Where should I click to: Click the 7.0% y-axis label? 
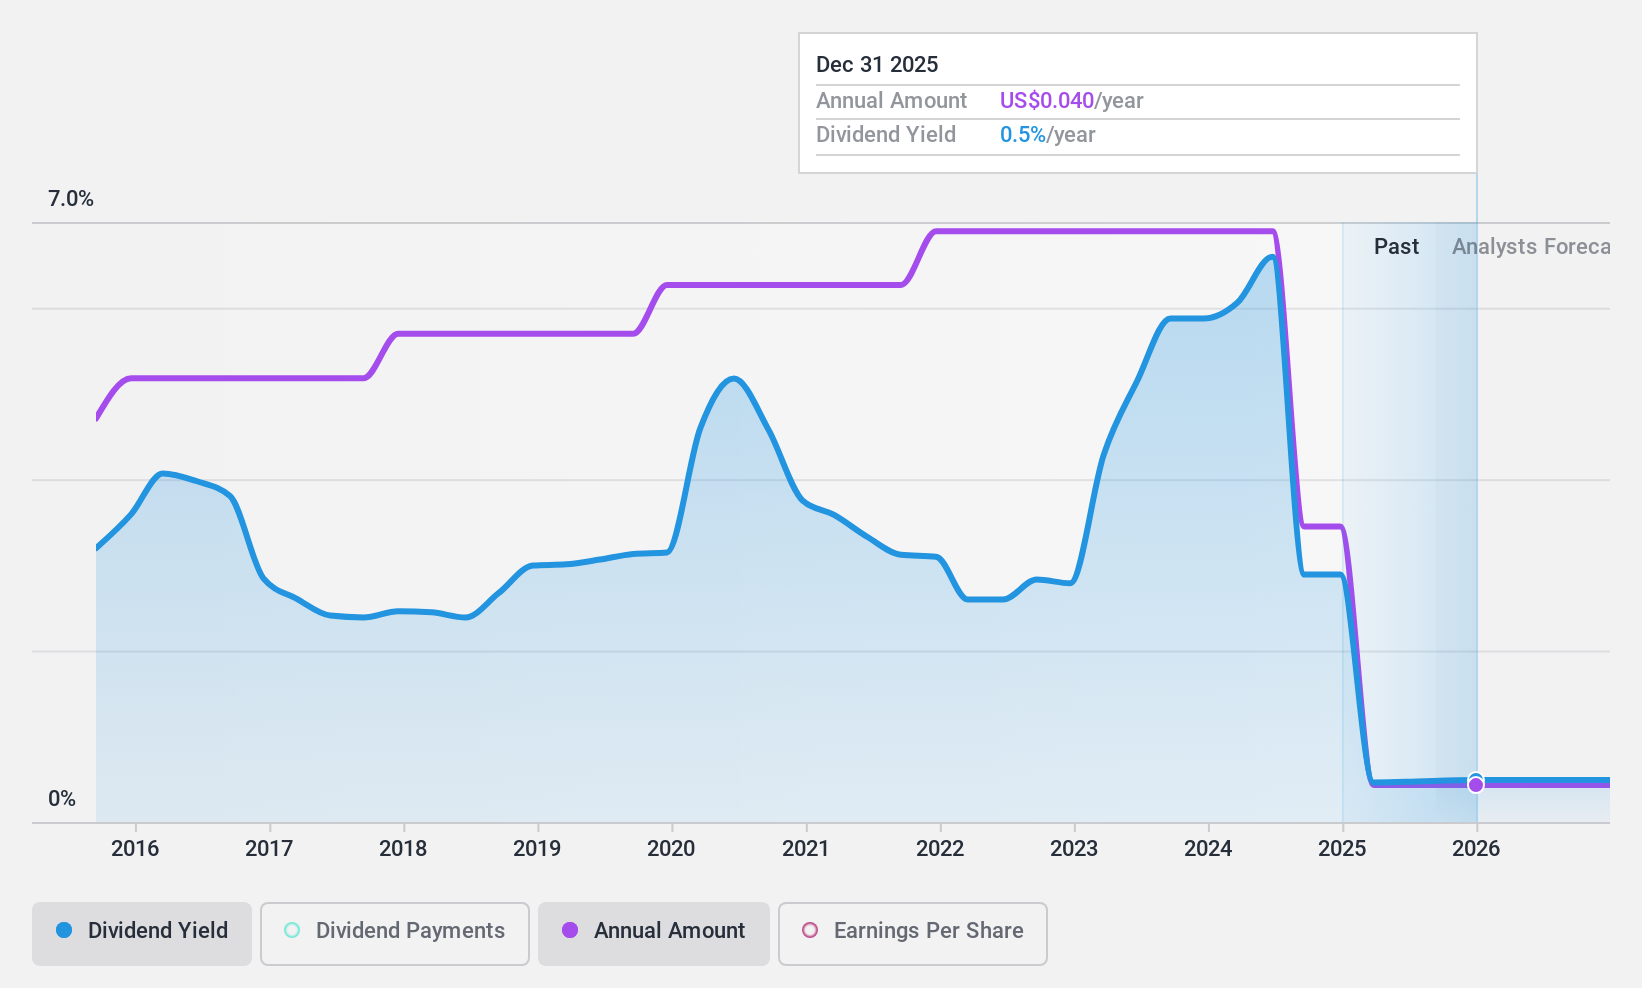coord(71,198)
